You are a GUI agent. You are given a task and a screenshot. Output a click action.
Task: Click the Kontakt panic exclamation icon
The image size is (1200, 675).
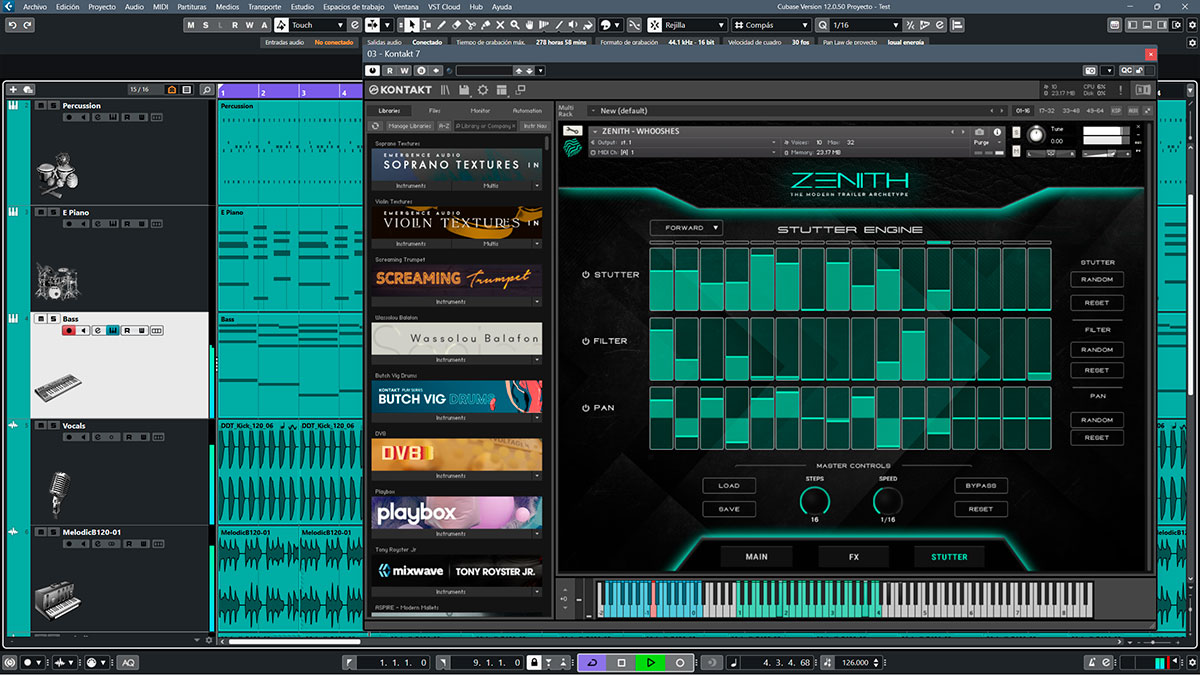[x=1121, y=90]
